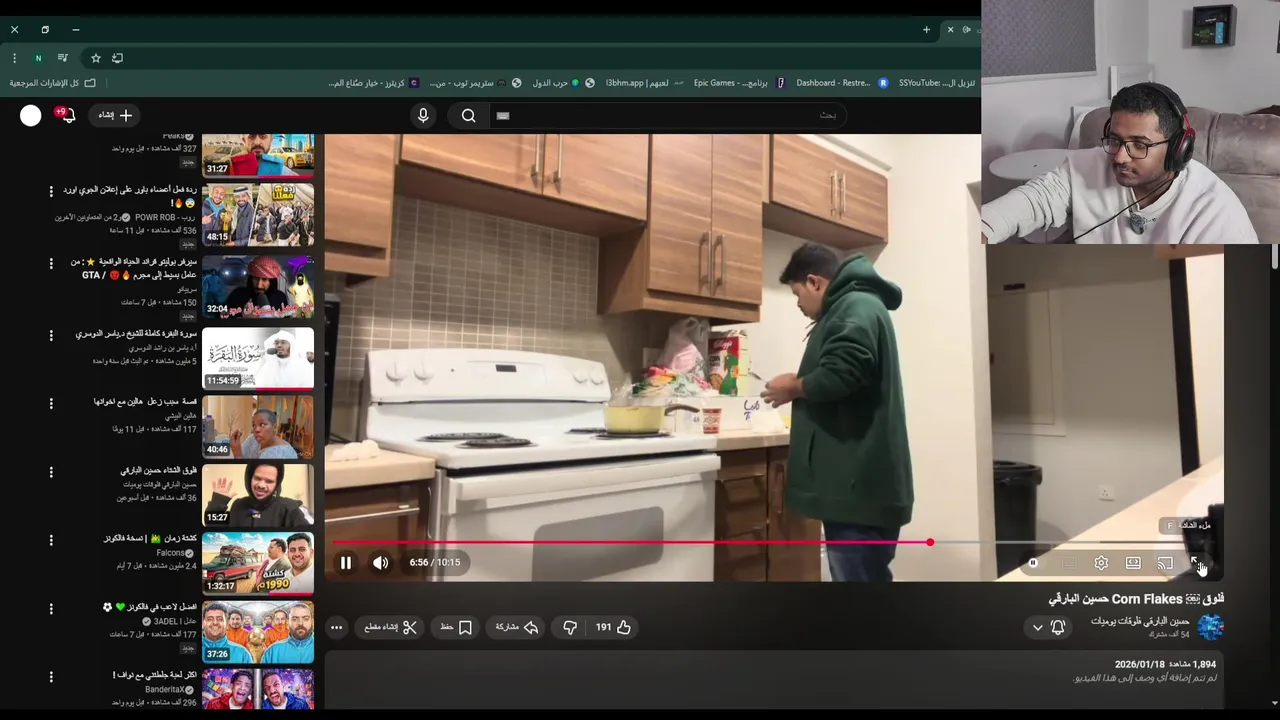
Task: Open player settings gear icon
Action: tap(1101, 564)
